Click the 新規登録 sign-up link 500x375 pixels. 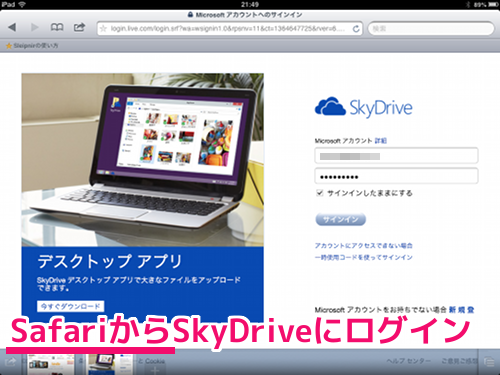(x=461, y=310)
